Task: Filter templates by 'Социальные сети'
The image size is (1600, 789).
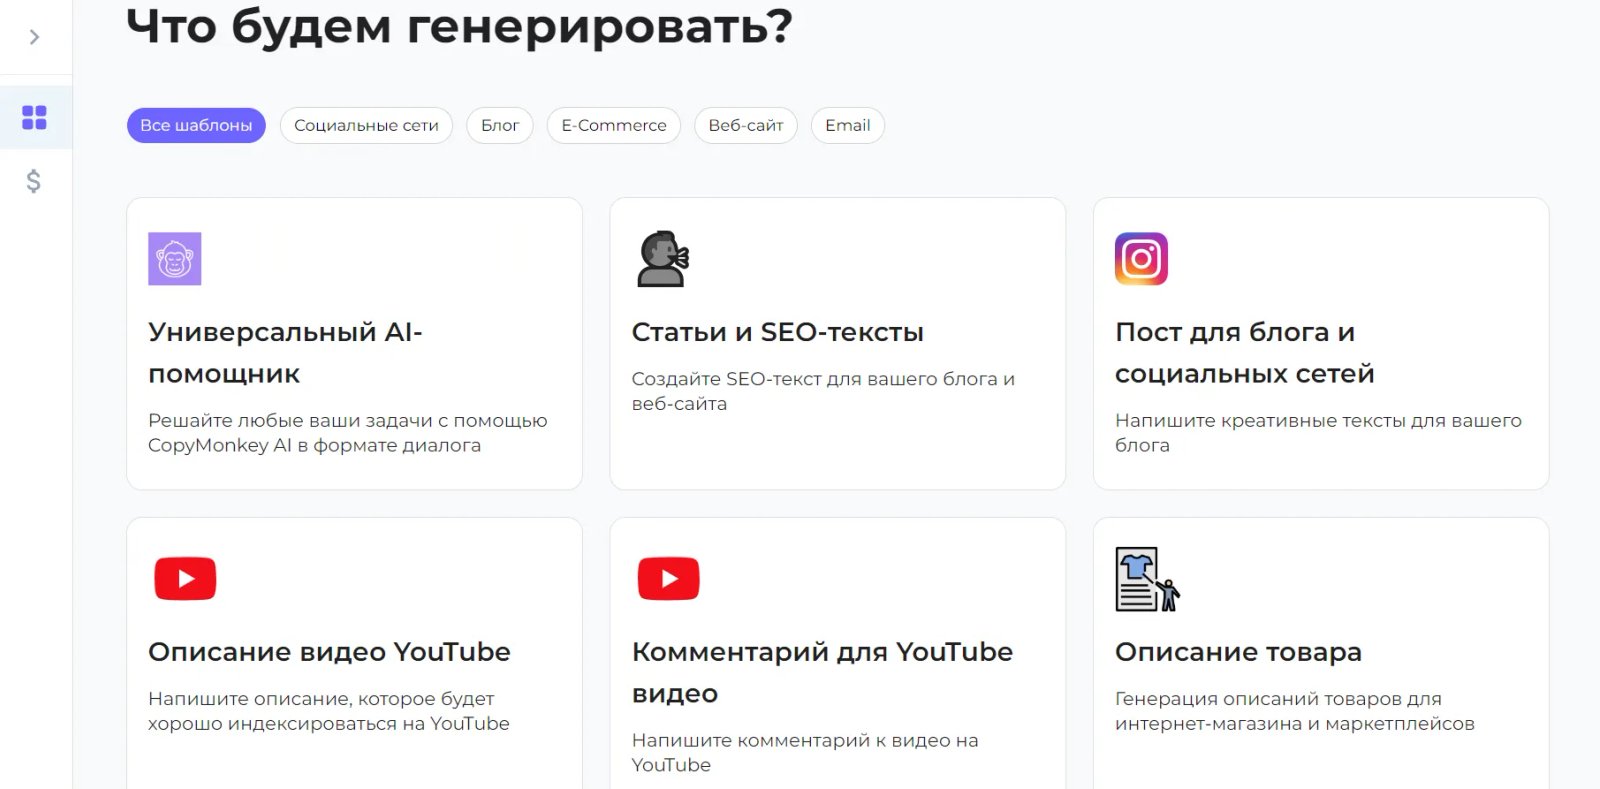Action: 366,125
